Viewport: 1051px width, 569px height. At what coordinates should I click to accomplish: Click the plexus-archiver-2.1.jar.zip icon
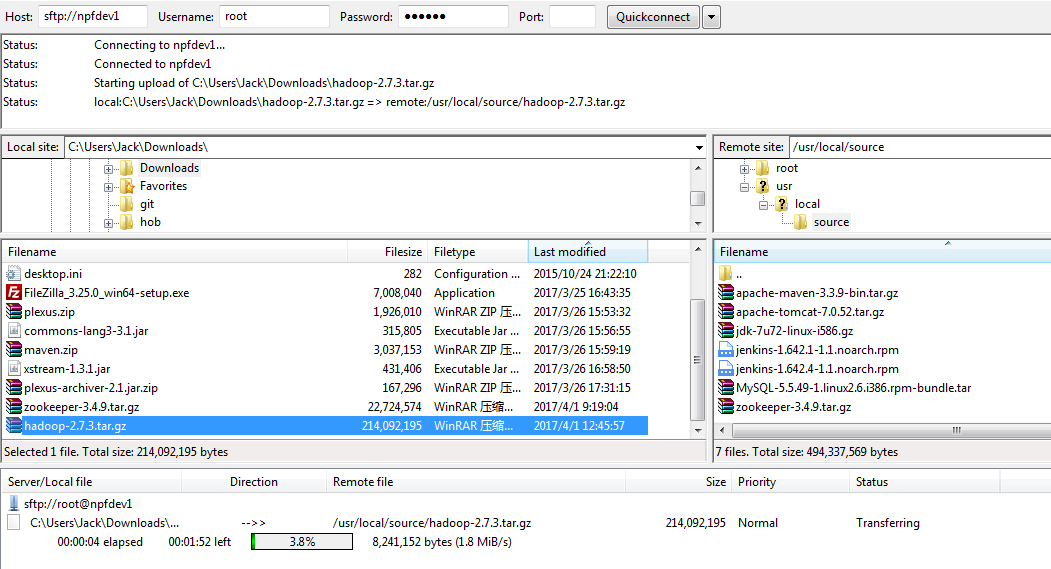pyautogui.click(x=13, y=387)
